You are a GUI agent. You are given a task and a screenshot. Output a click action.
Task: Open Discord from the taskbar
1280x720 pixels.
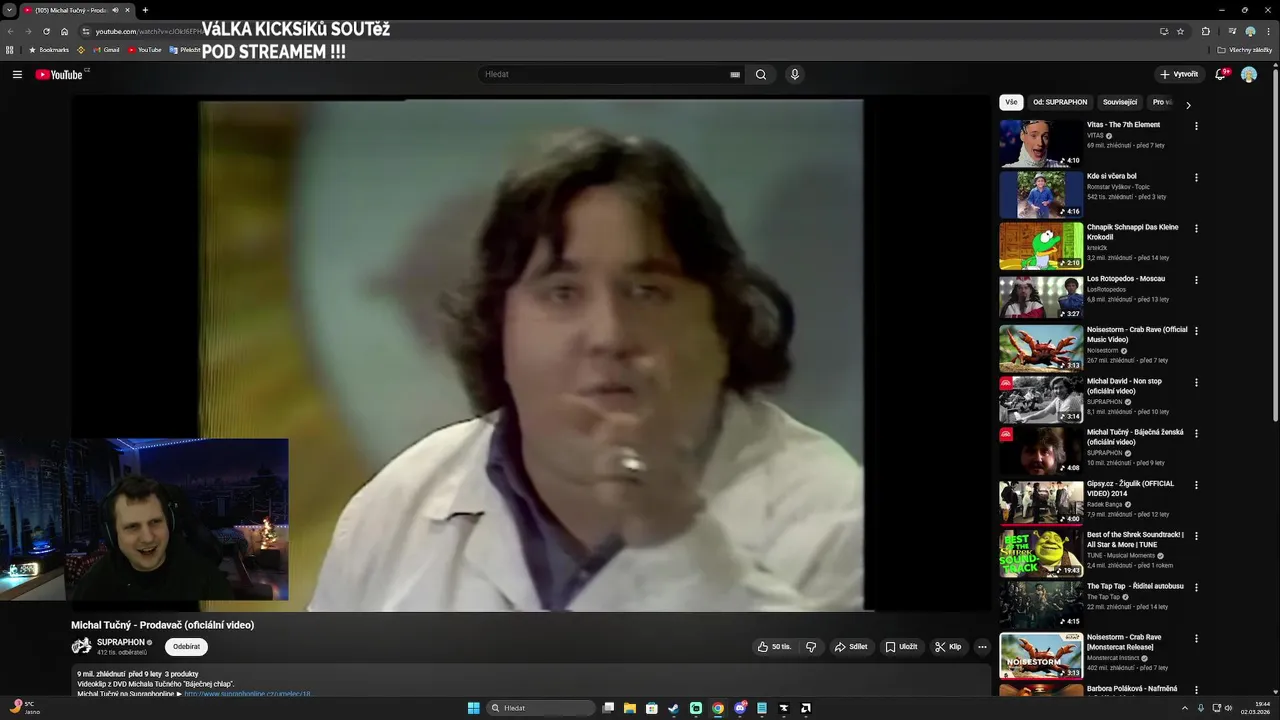coord(740,708)
